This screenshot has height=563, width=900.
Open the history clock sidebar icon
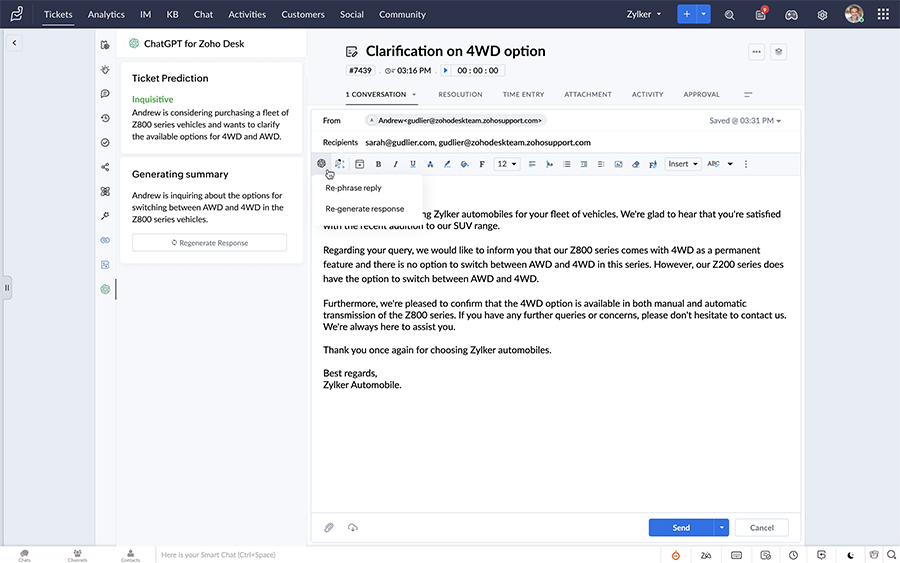tap(105, 118)
